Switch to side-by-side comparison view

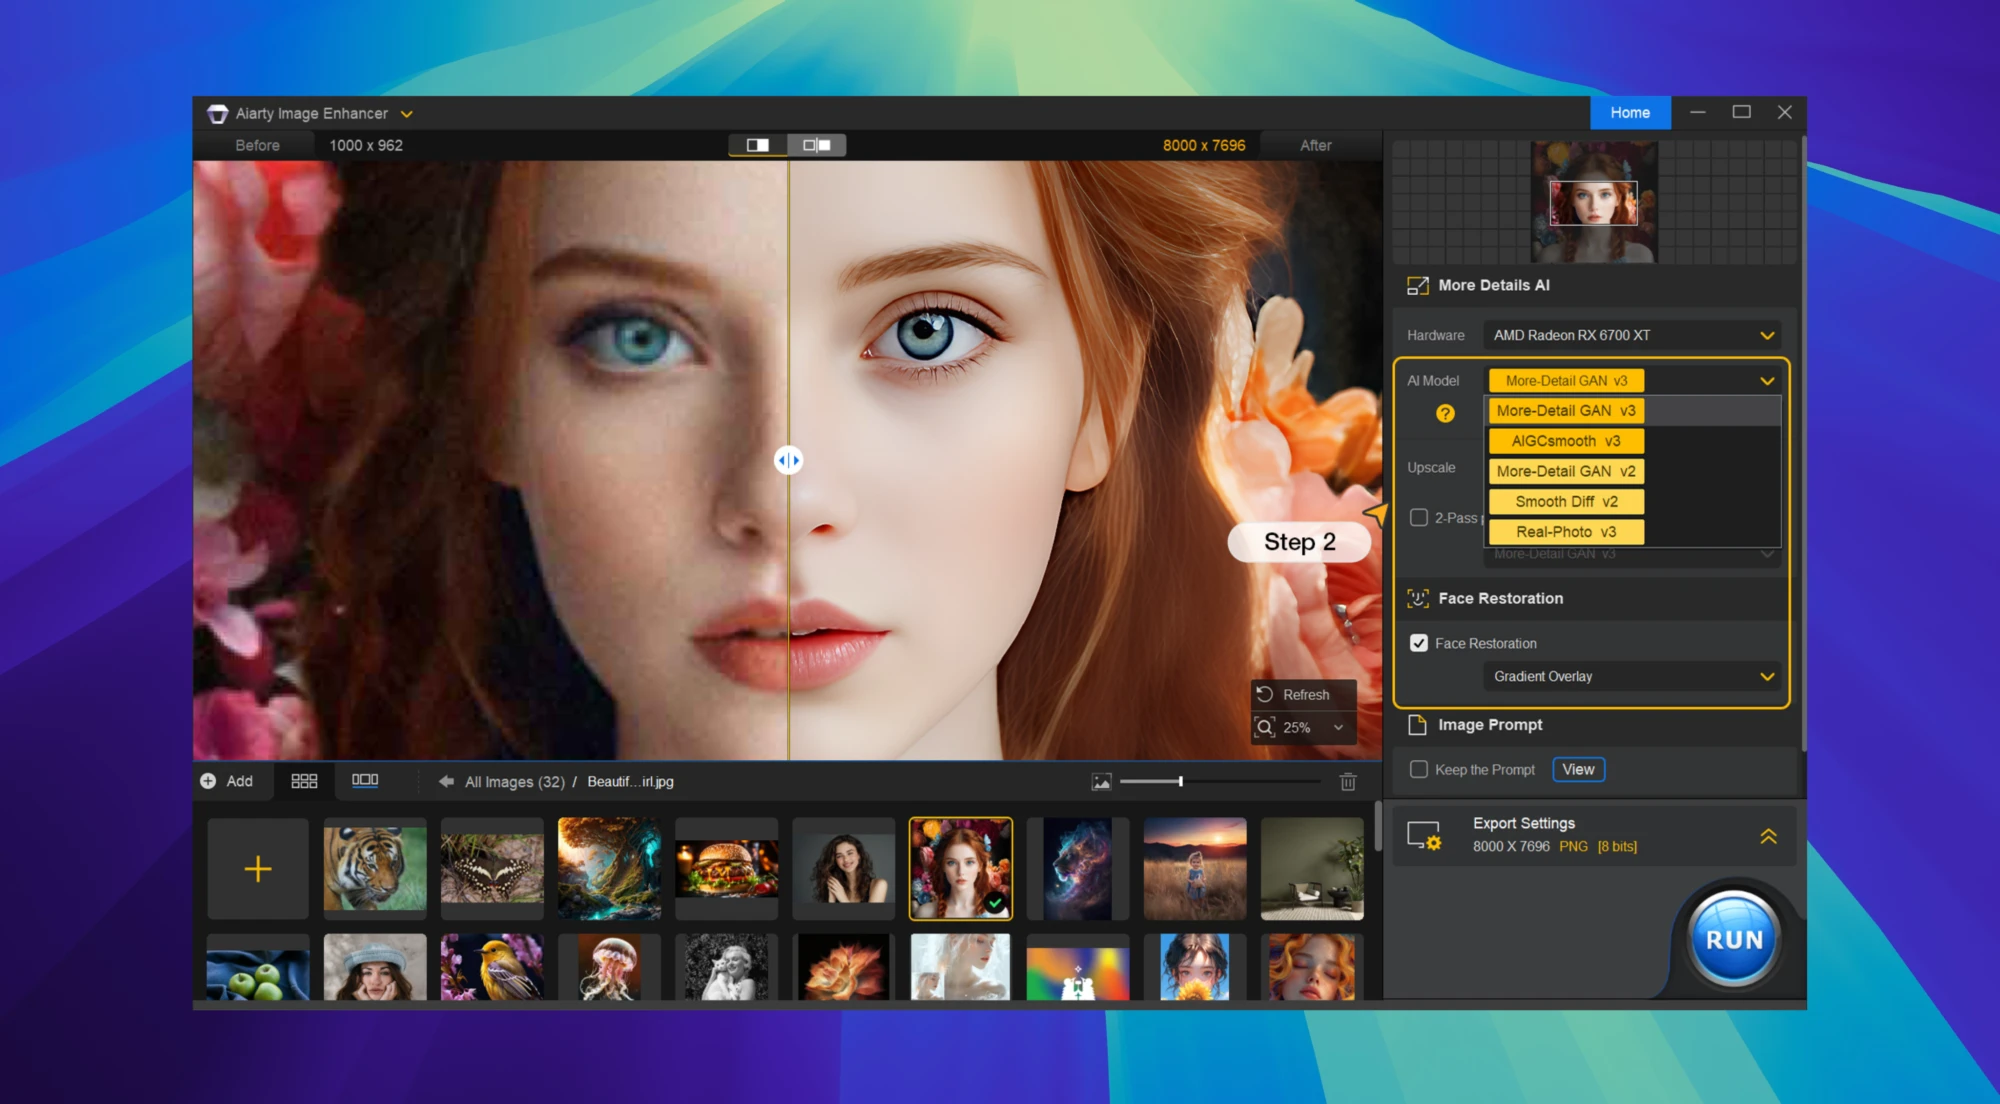818,145
